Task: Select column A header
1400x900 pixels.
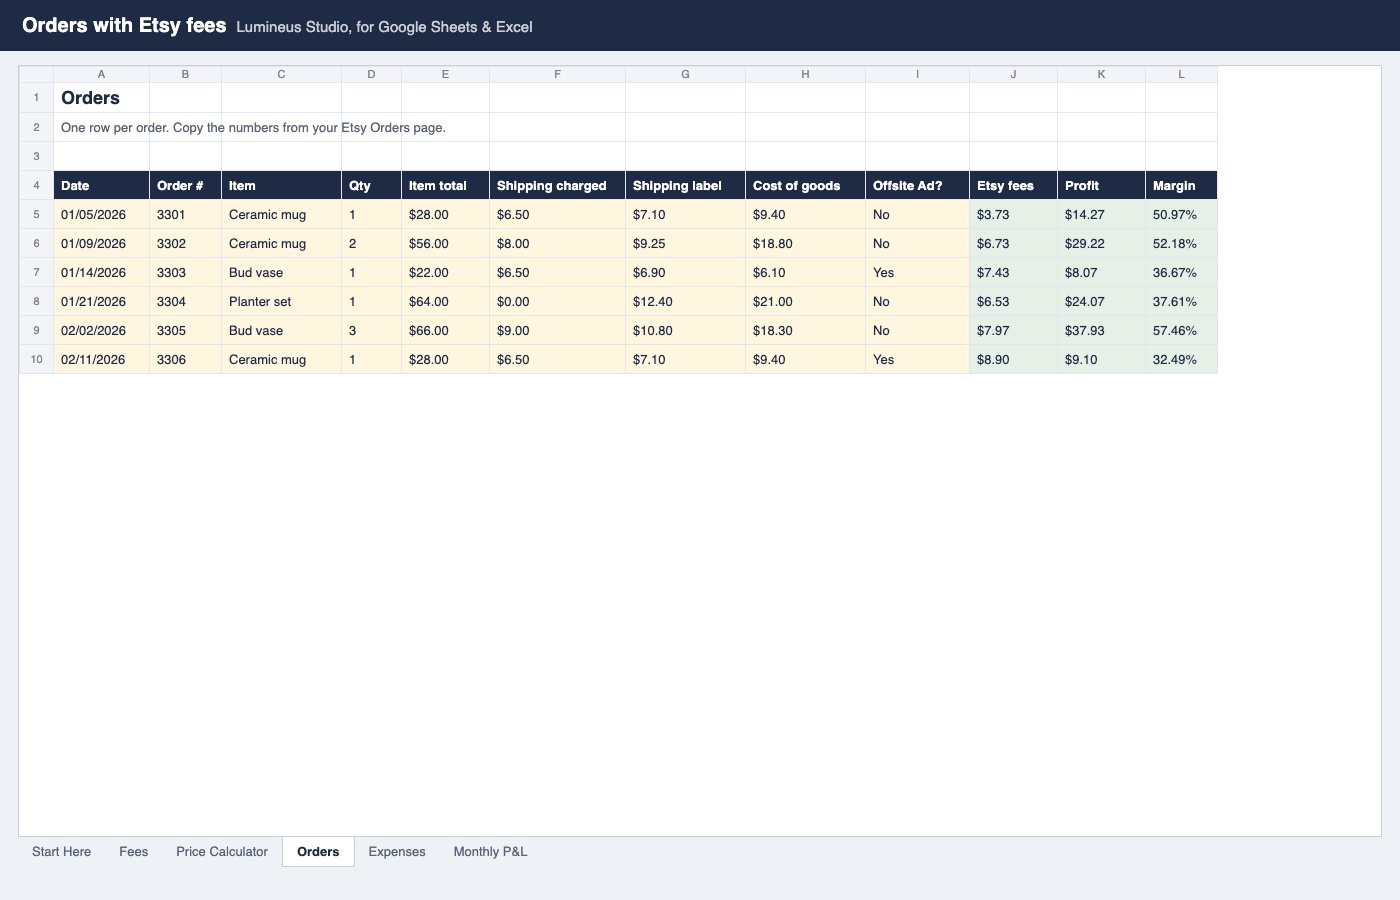Action: click(x=101, y=74)
